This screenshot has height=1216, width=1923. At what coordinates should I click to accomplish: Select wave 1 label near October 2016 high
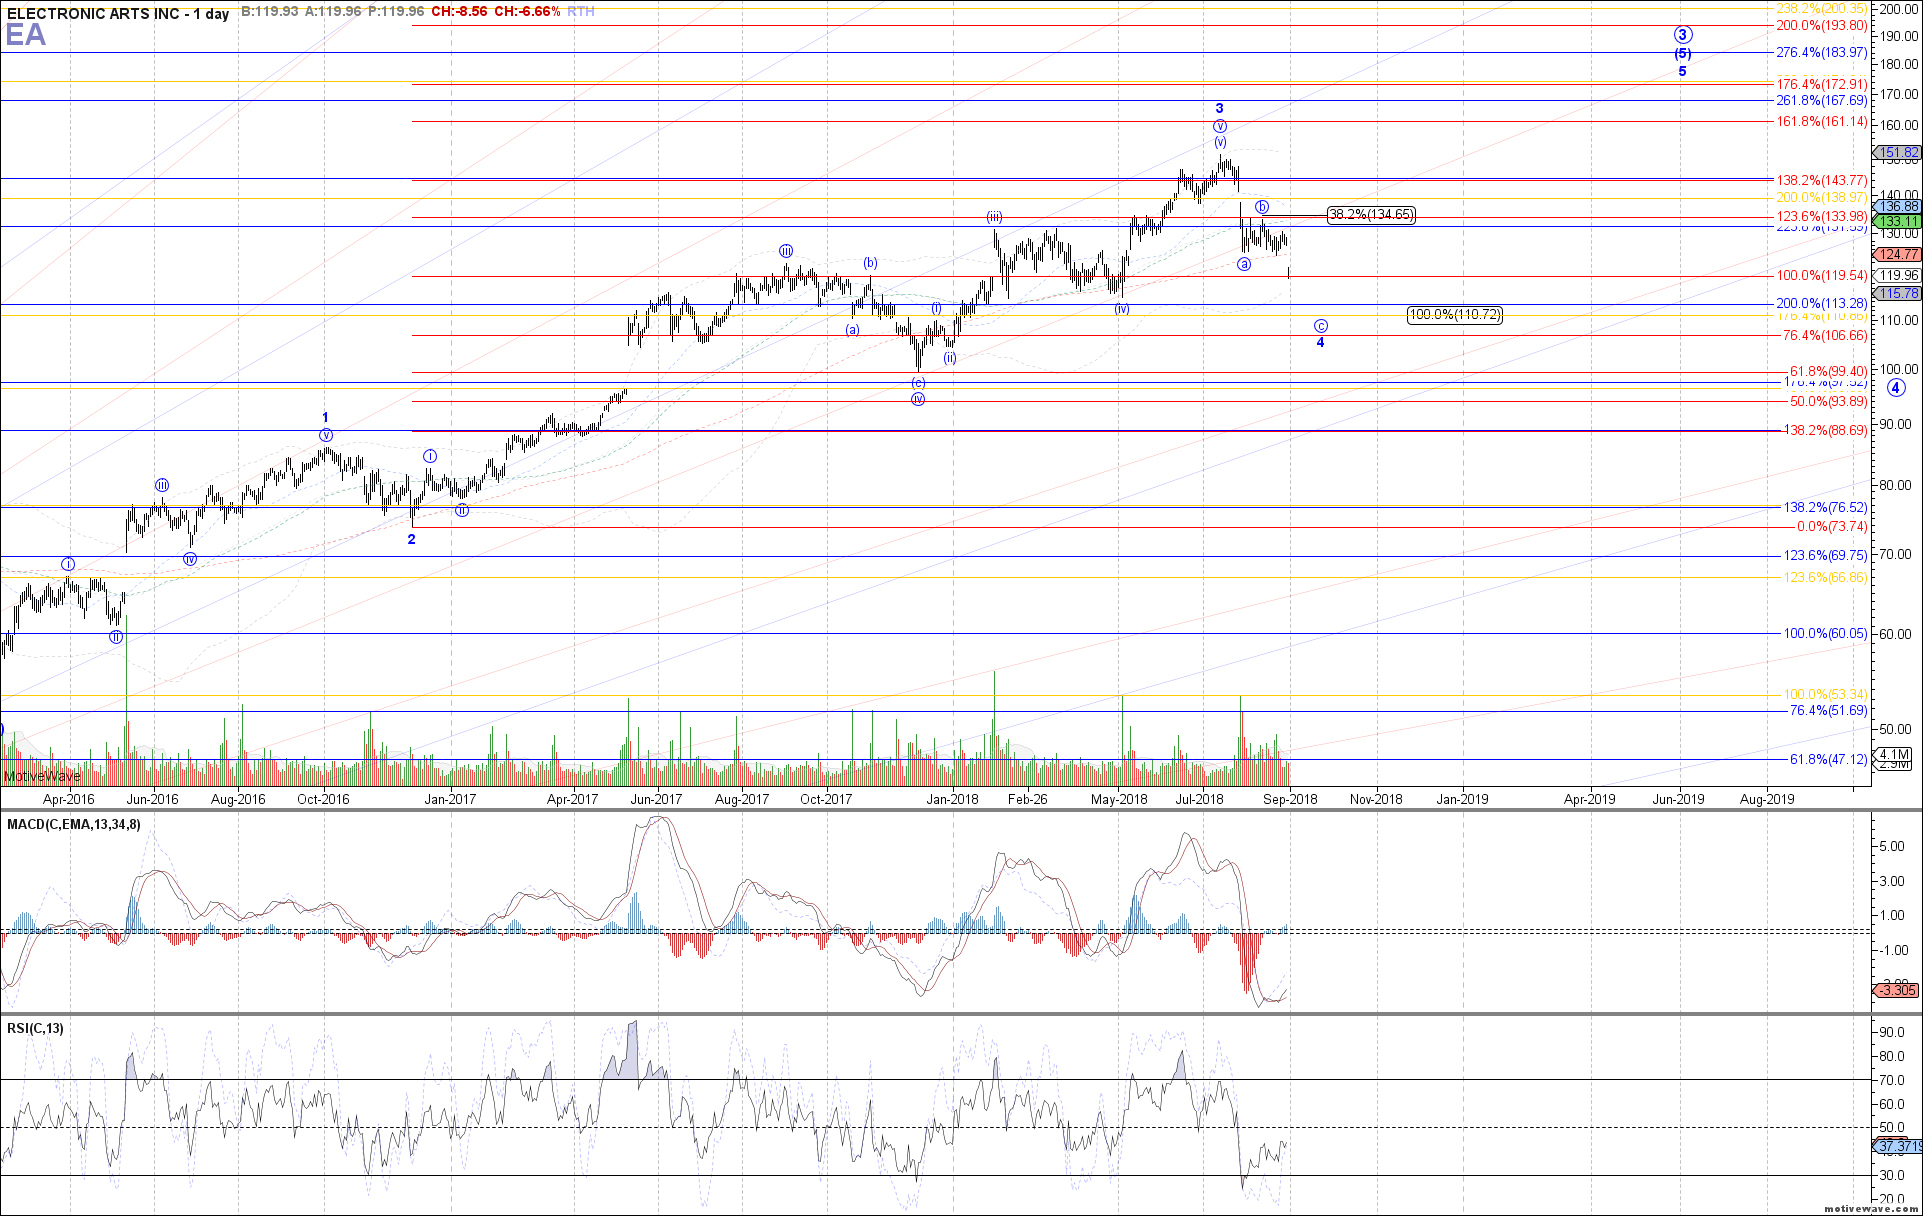(325, 417)
